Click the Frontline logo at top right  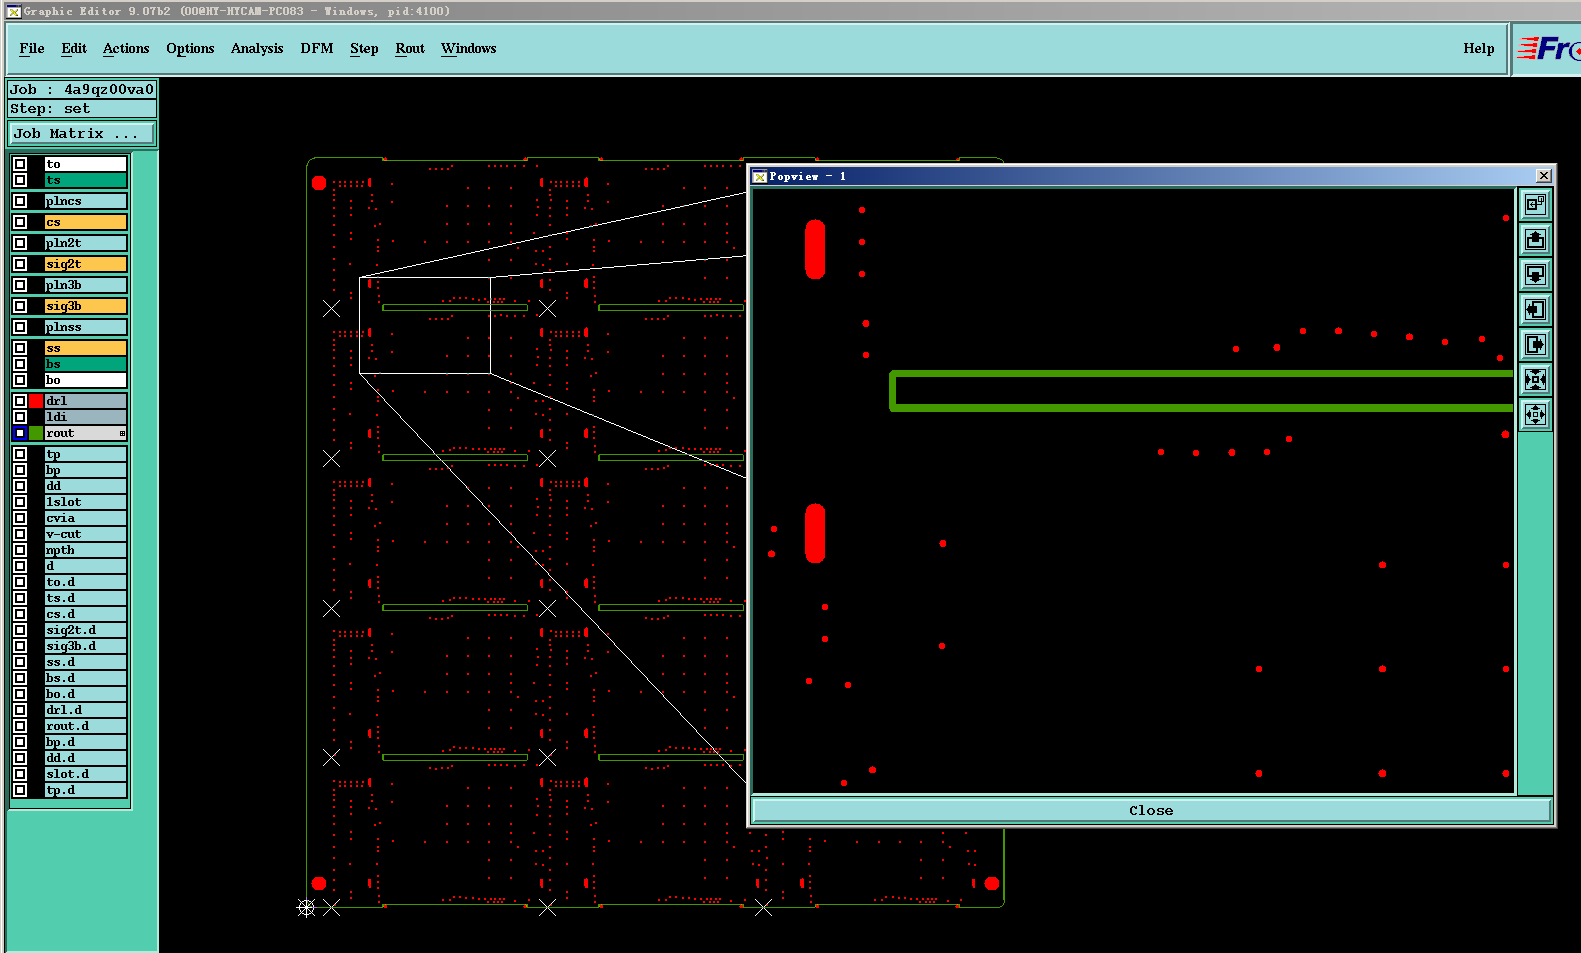[1548, 48]
